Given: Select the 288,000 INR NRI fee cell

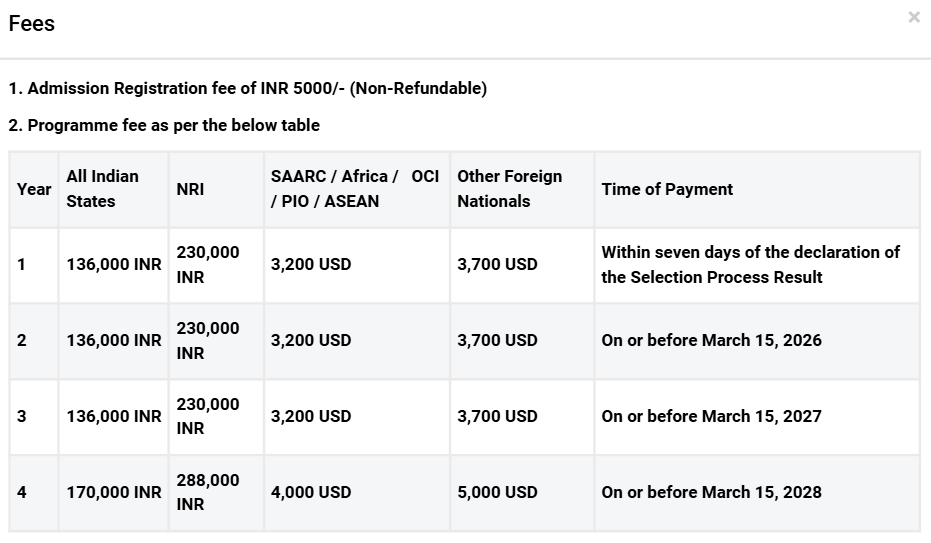Looking at the screenshot, I should coord(208,492).
